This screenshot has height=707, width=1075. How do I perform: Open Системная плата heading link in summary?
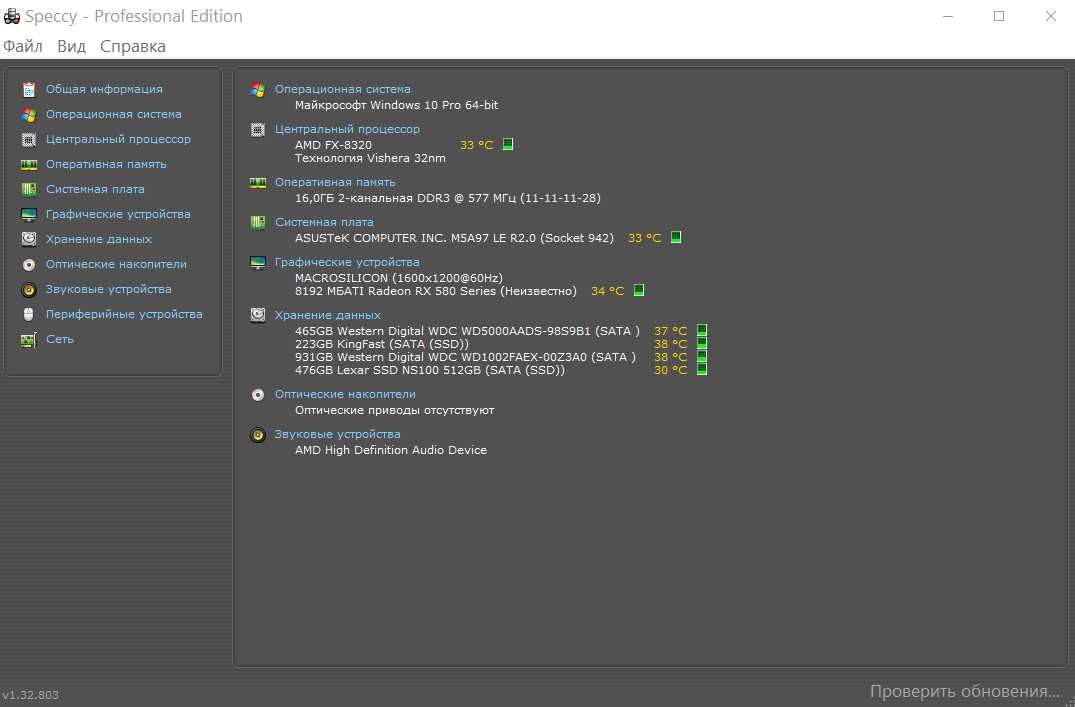pyautogui.click(x=324, y=222)
